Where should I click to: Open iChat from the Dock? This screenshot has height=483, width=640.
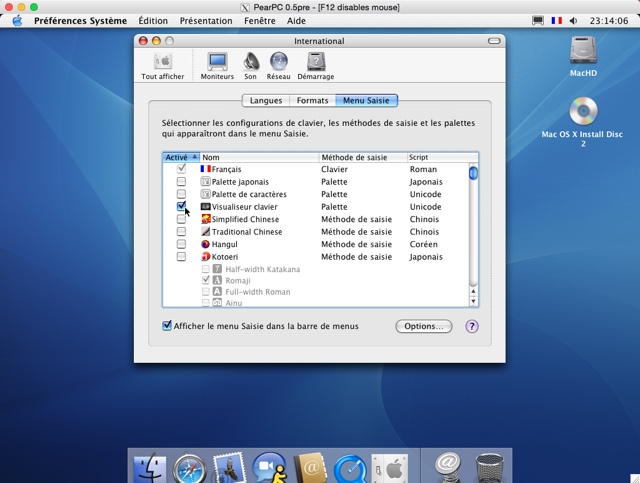tap(269, 468)
